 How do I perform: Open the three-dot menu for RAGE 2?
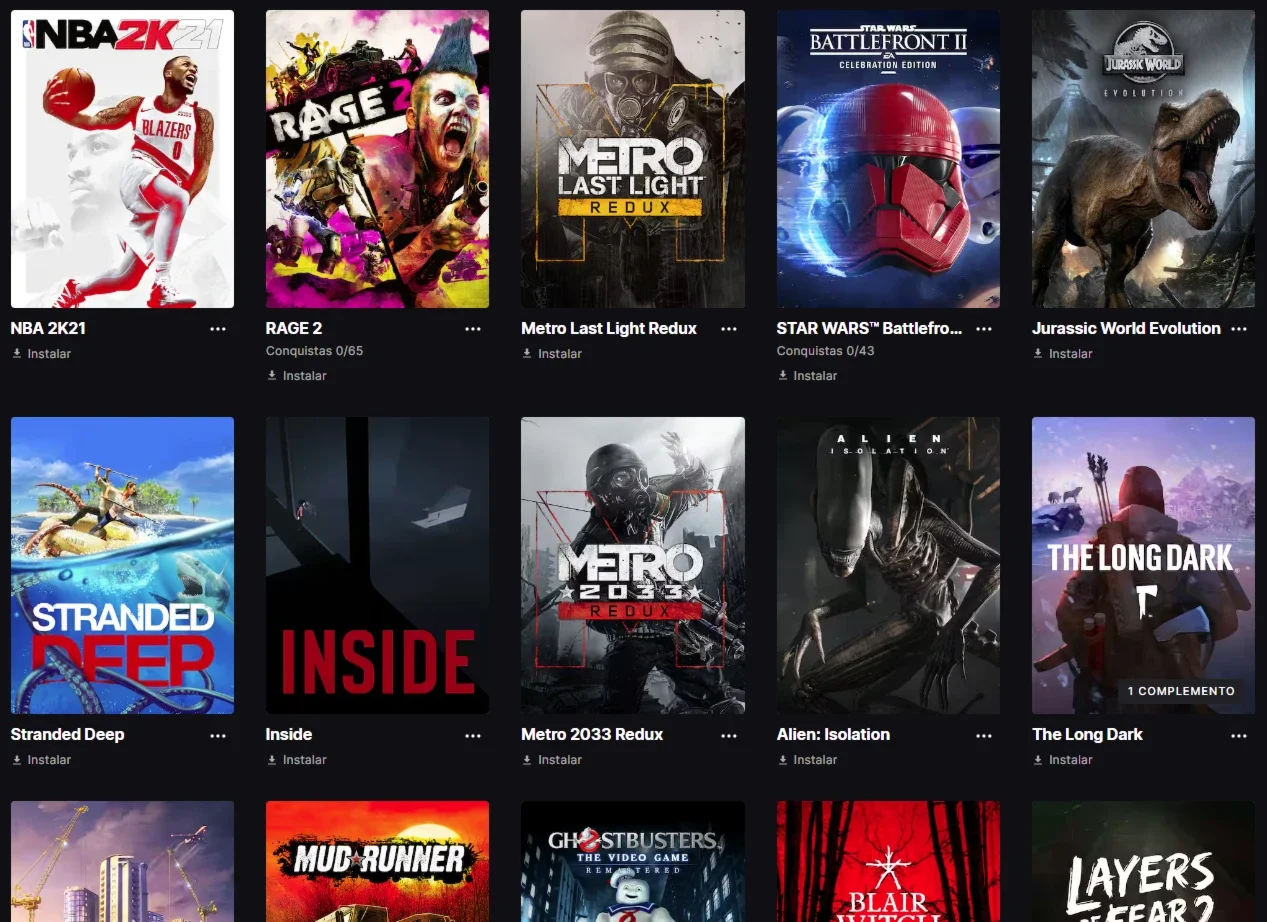(x=473, y=329)
